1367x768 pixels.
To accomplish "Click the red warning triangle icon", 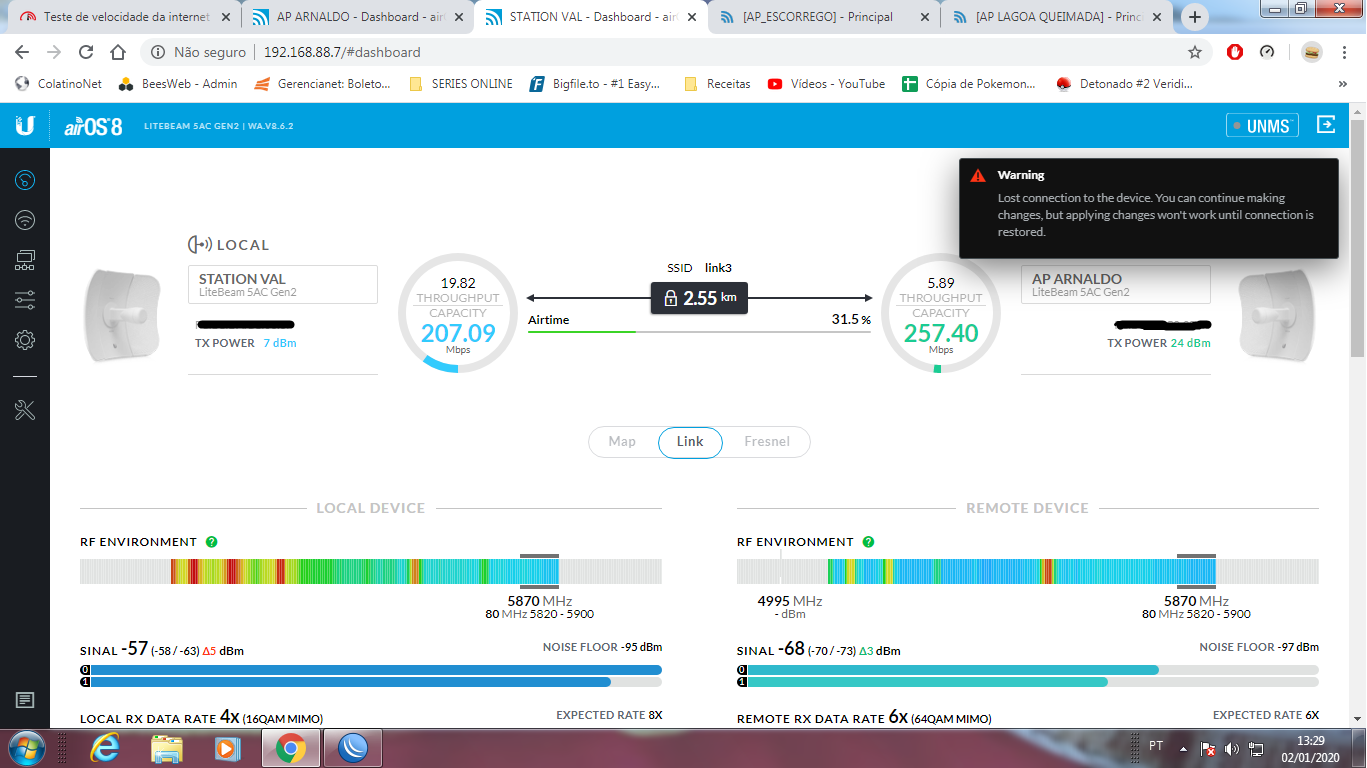I will [978, 176].
